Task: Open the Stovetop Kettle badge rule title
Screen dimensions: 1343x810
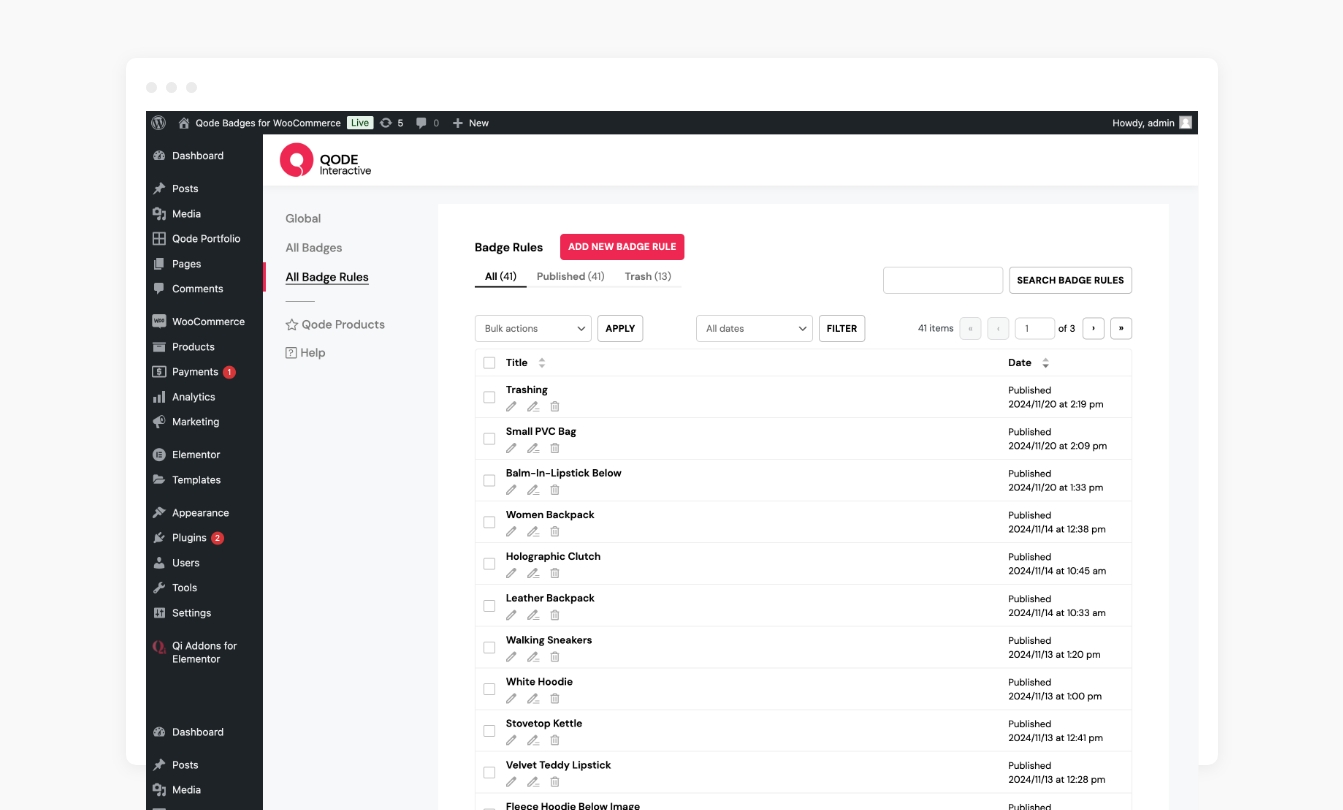Action: click(544, 723)
